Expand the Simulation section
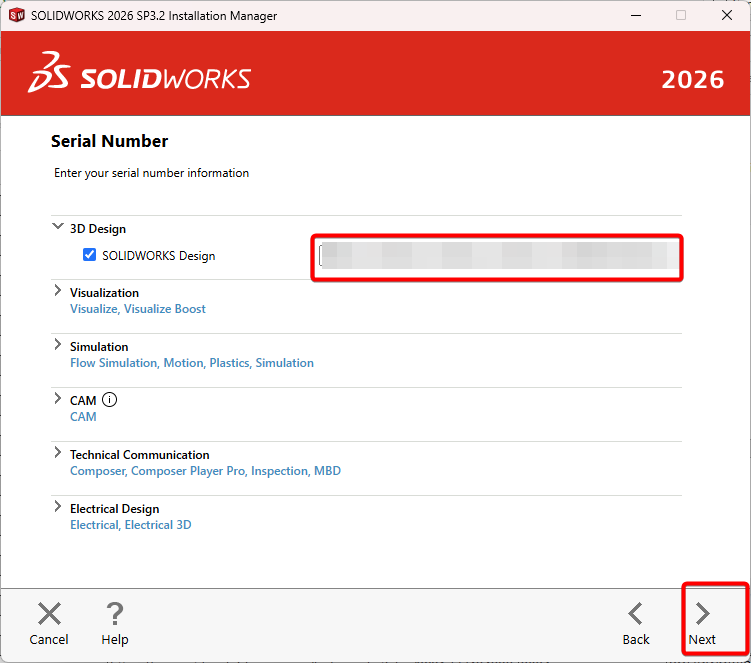 click(x=57, y=344)
